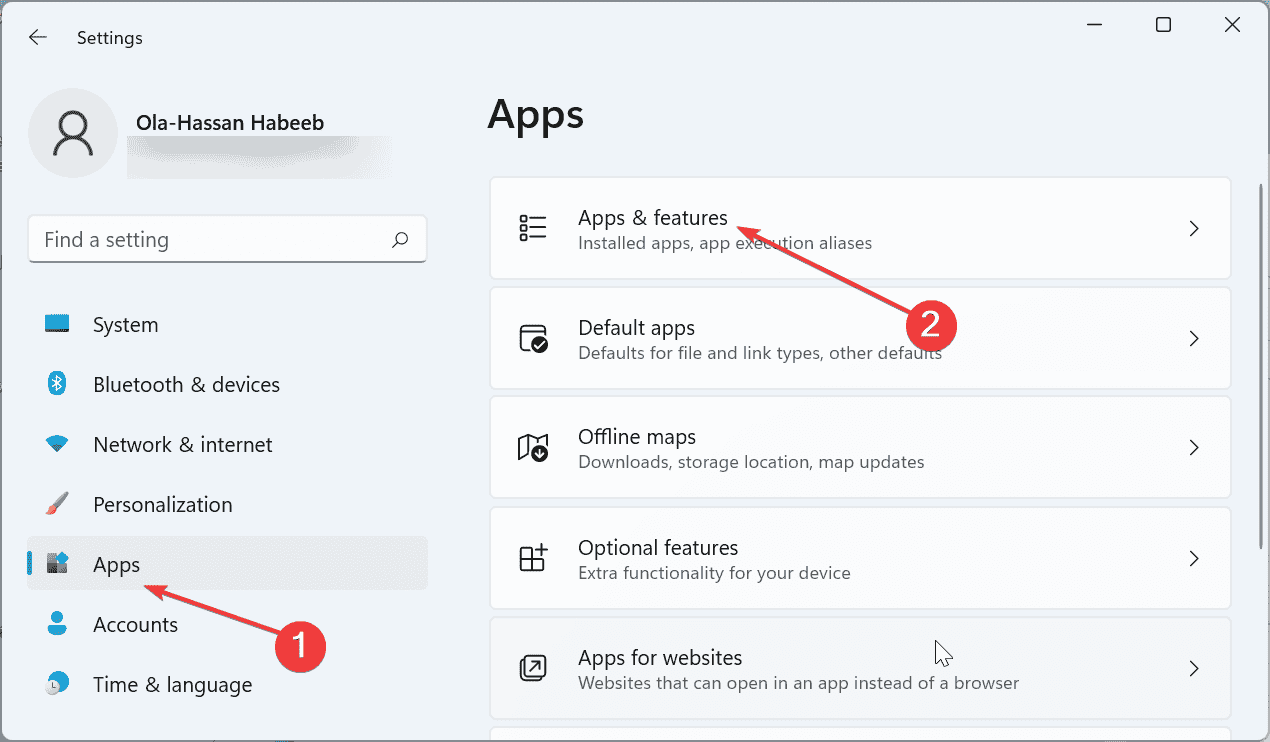
Task: Select System in the sidebar
Action: coord(125,324)
